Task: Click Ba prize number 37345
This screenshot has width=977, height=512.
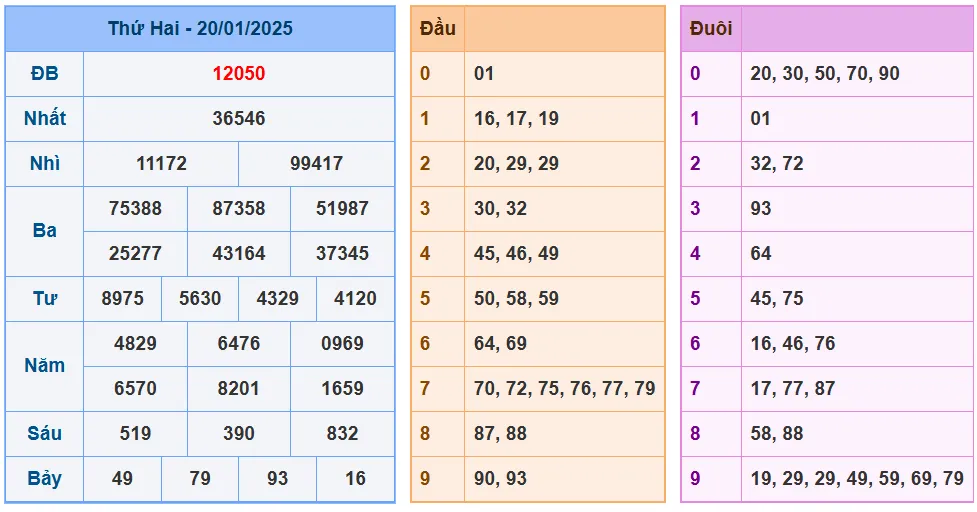Action: click(342, 254)
